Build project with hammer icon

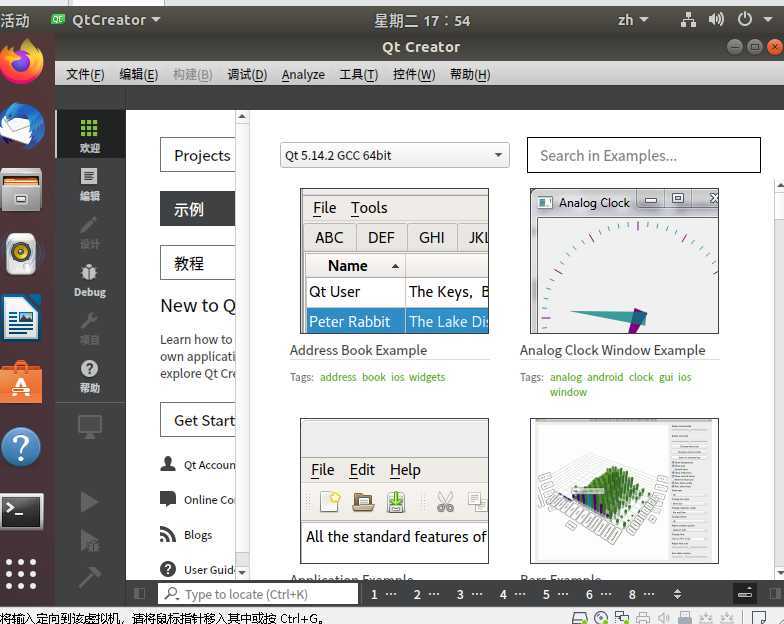[90, 576]
